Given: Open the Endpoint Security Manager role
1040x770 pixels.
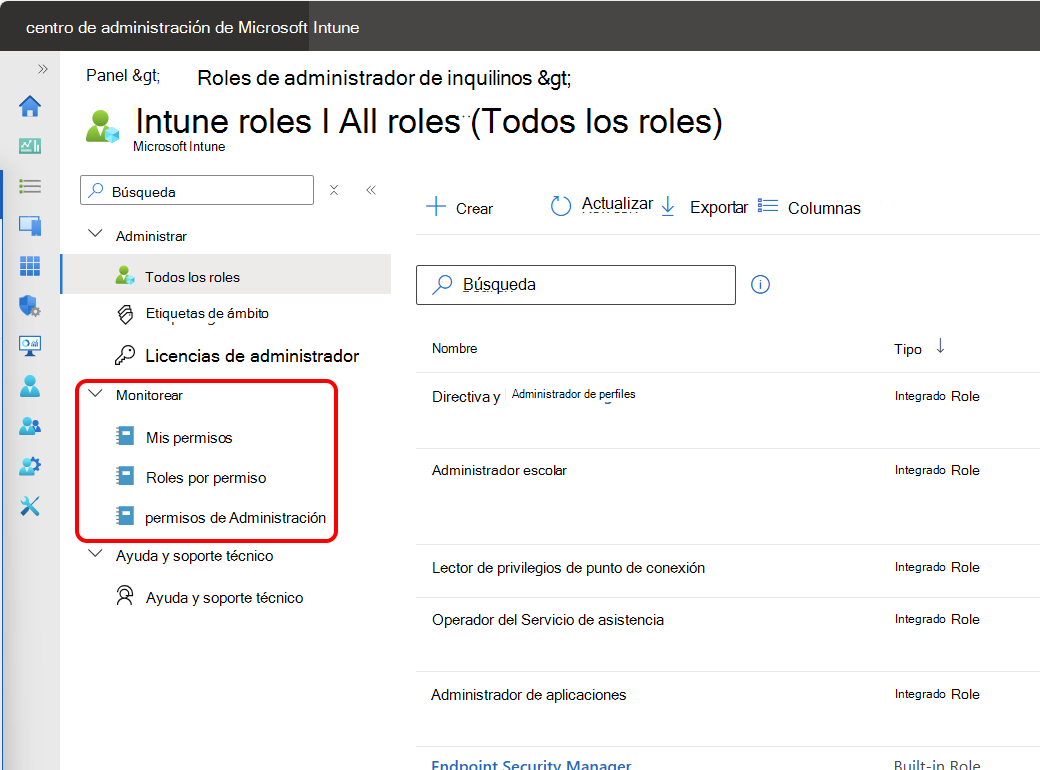Looking at the screenshot, I should [531, 765].
